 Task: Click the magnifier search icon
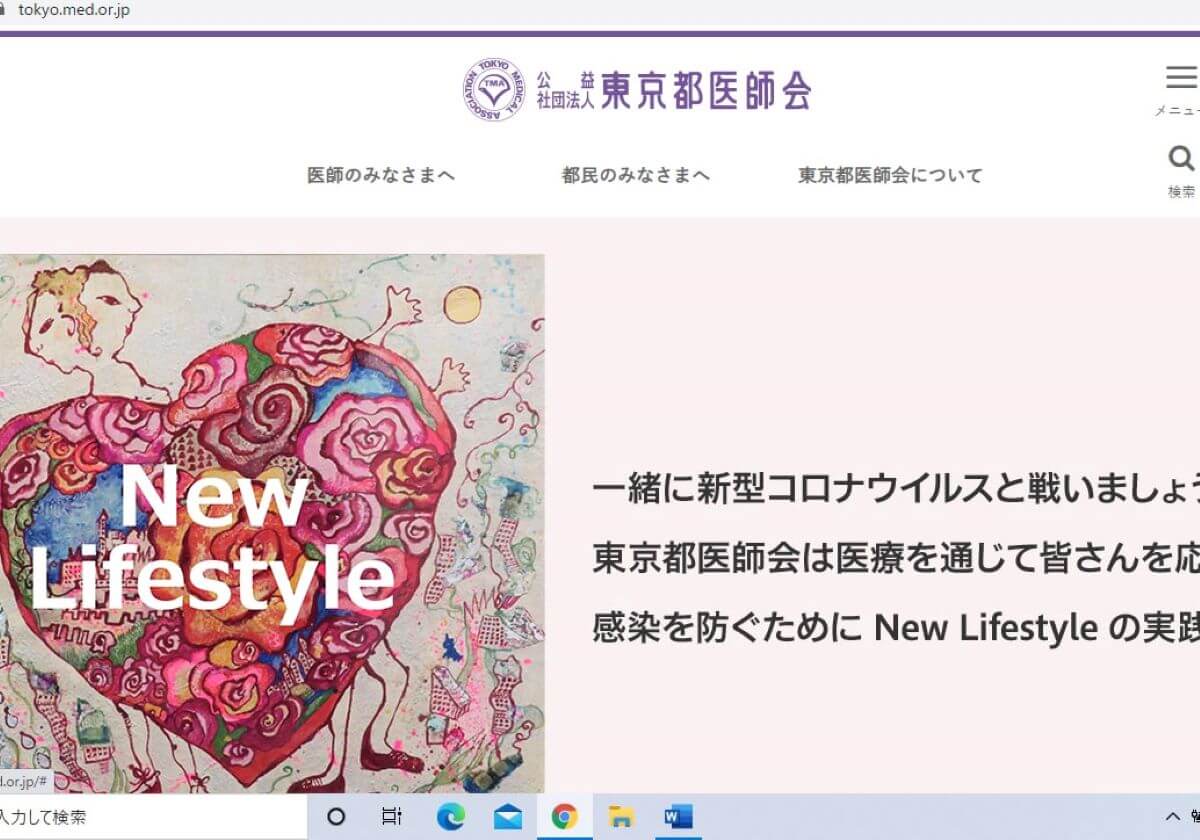point(1181,158)
